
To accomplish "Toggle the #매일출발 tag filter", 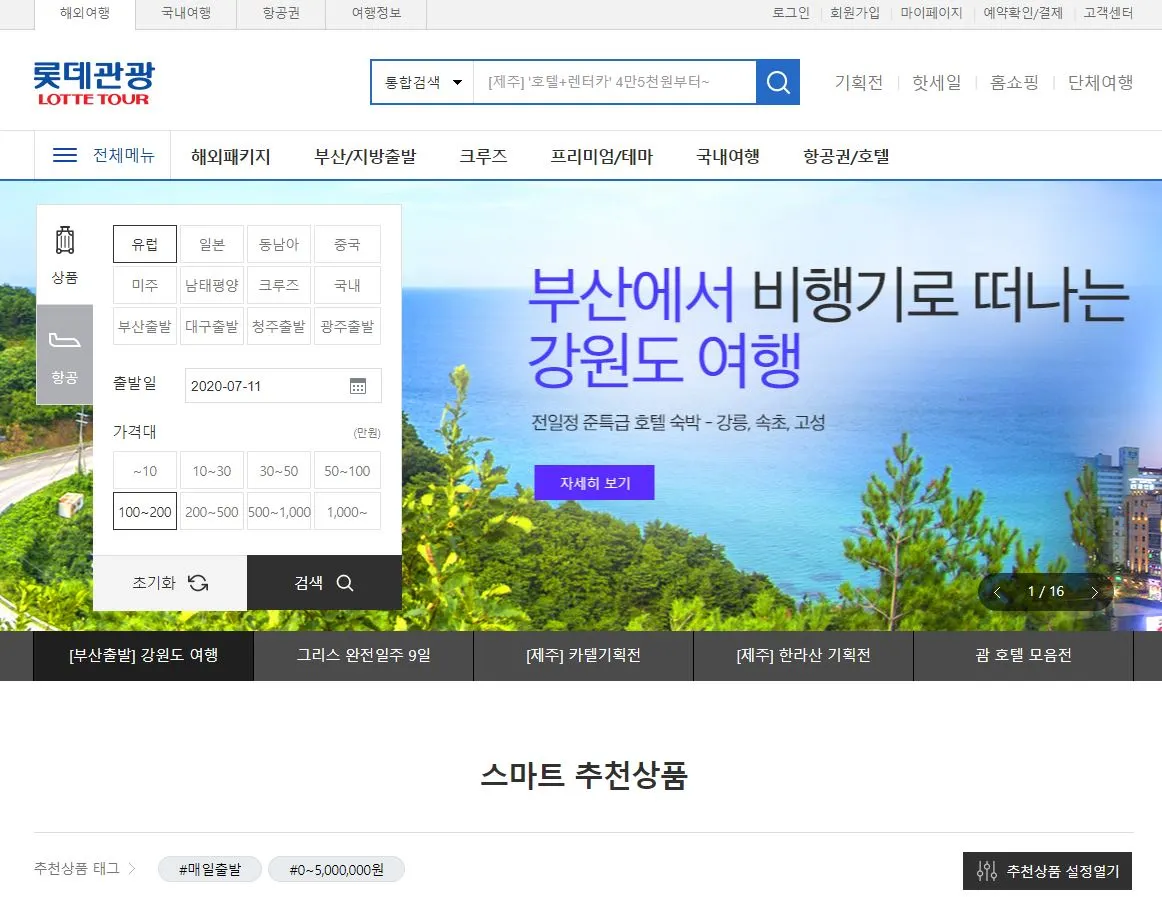I will click(209, 869).
